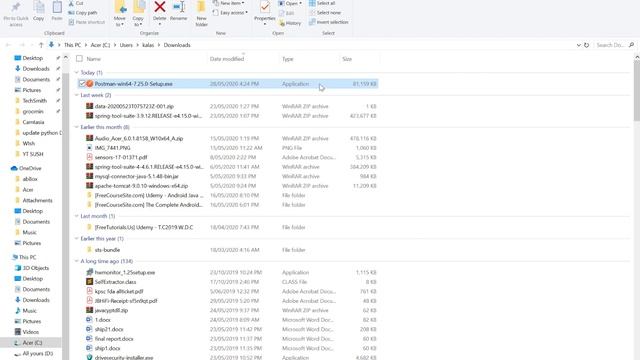This screenshot has width=640, height=360.
Task: Collapse the Today group
Action: 77,73
